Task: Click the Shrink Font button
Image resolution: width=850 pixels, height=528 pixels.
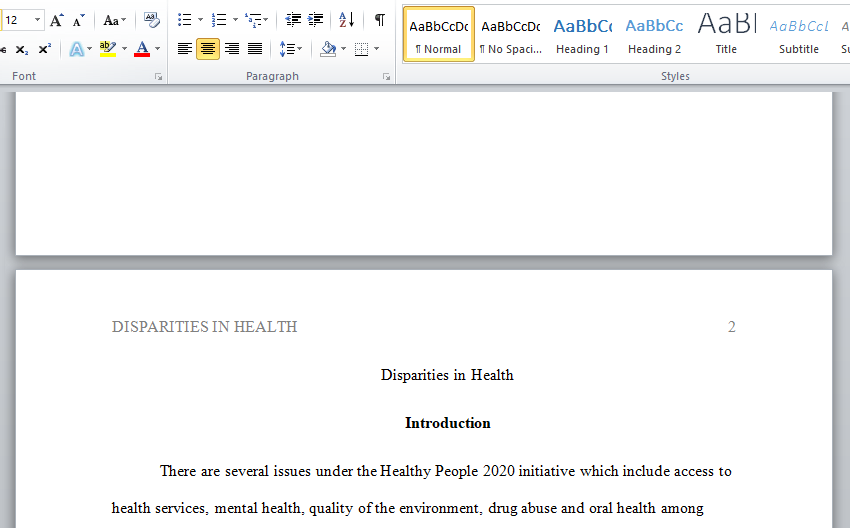Action: (x=79, y=21)
